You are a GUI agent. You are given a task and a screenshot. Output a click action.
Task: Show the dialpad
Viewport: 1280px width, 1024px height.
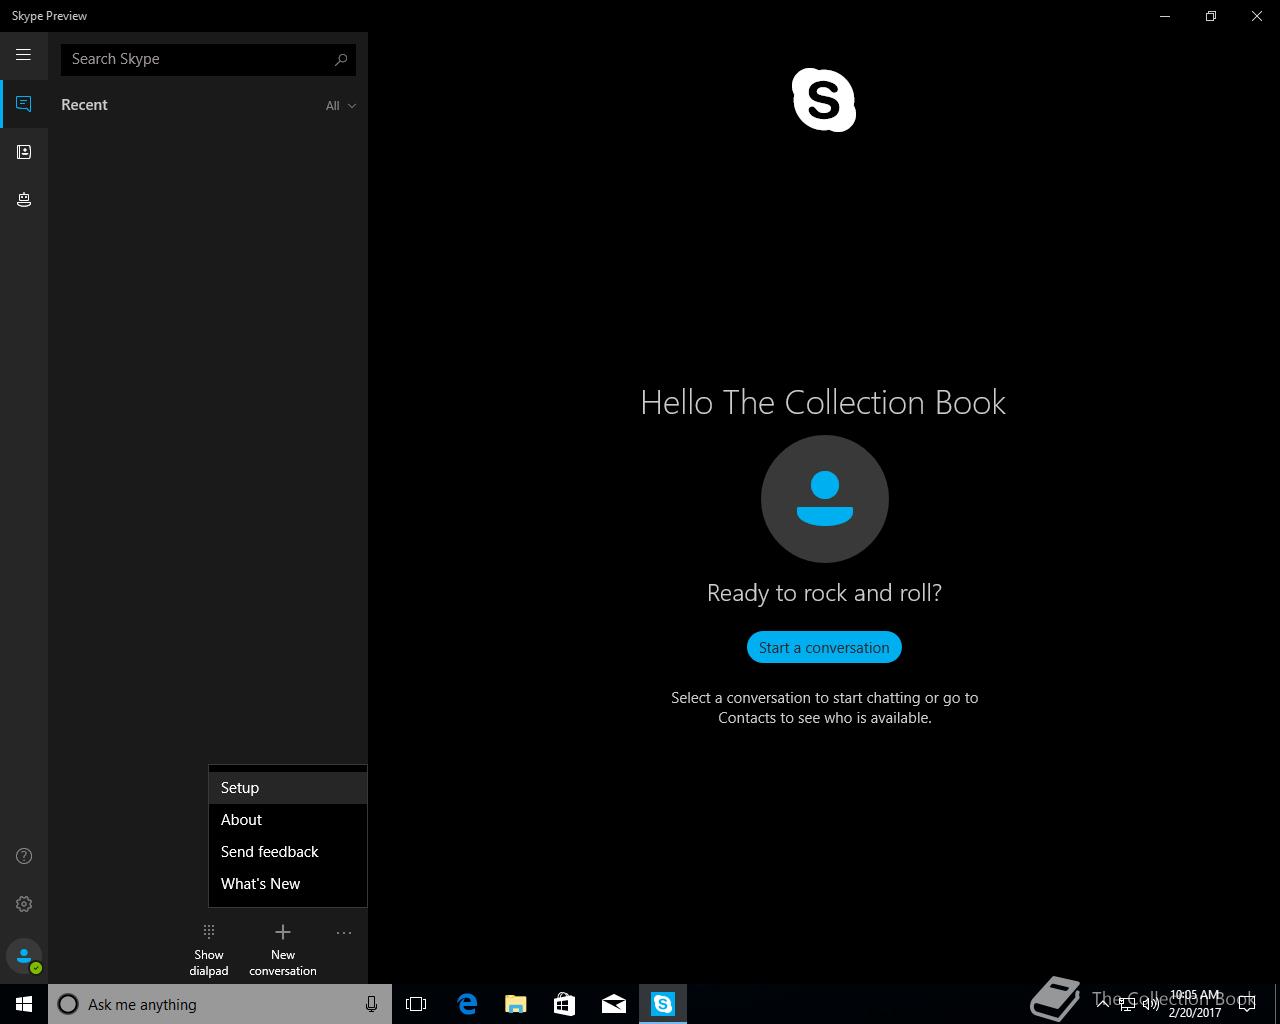tap(209, 950)
